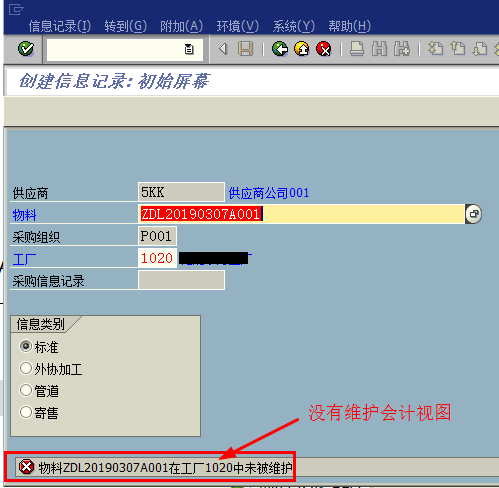Click the 物料 field label
499x488 pixels.
pos(24,215)
